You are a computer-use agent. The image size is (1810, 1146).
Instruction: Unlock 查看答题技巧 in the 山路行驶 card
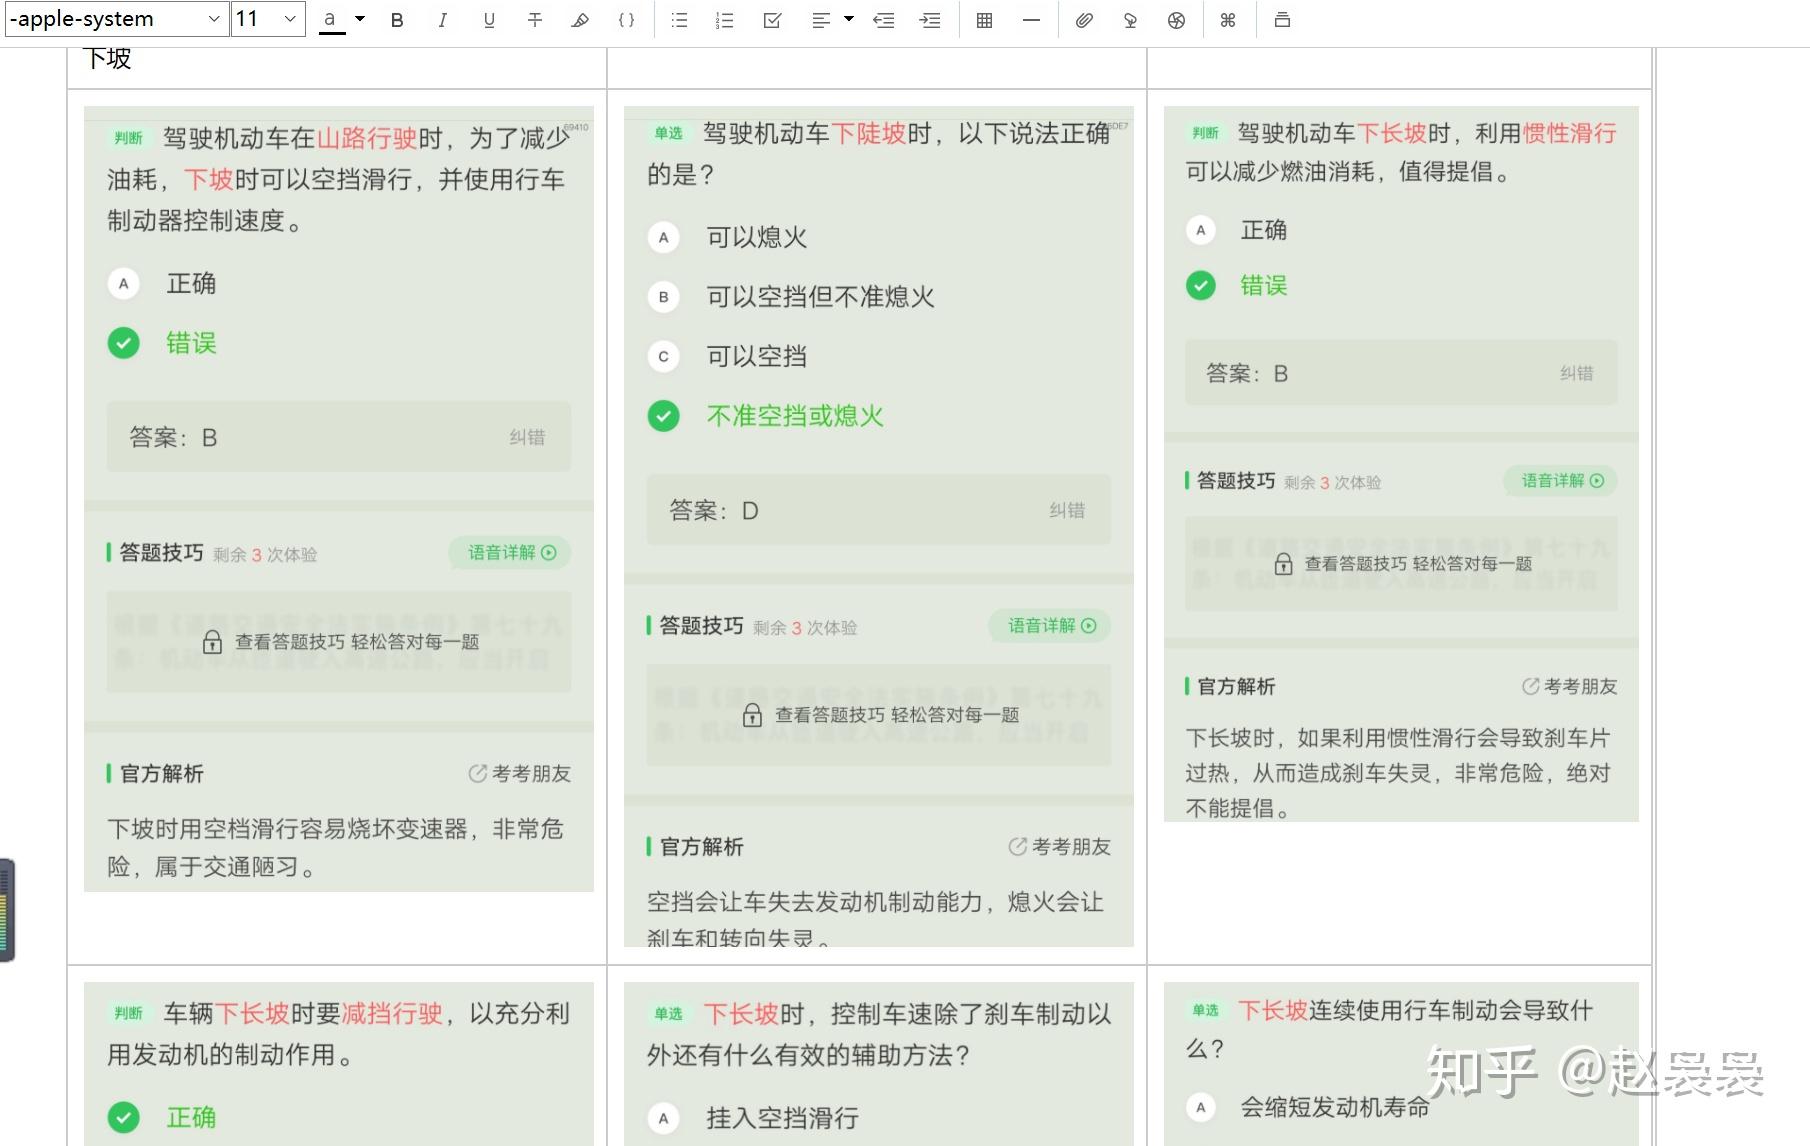tap(340, 642)
